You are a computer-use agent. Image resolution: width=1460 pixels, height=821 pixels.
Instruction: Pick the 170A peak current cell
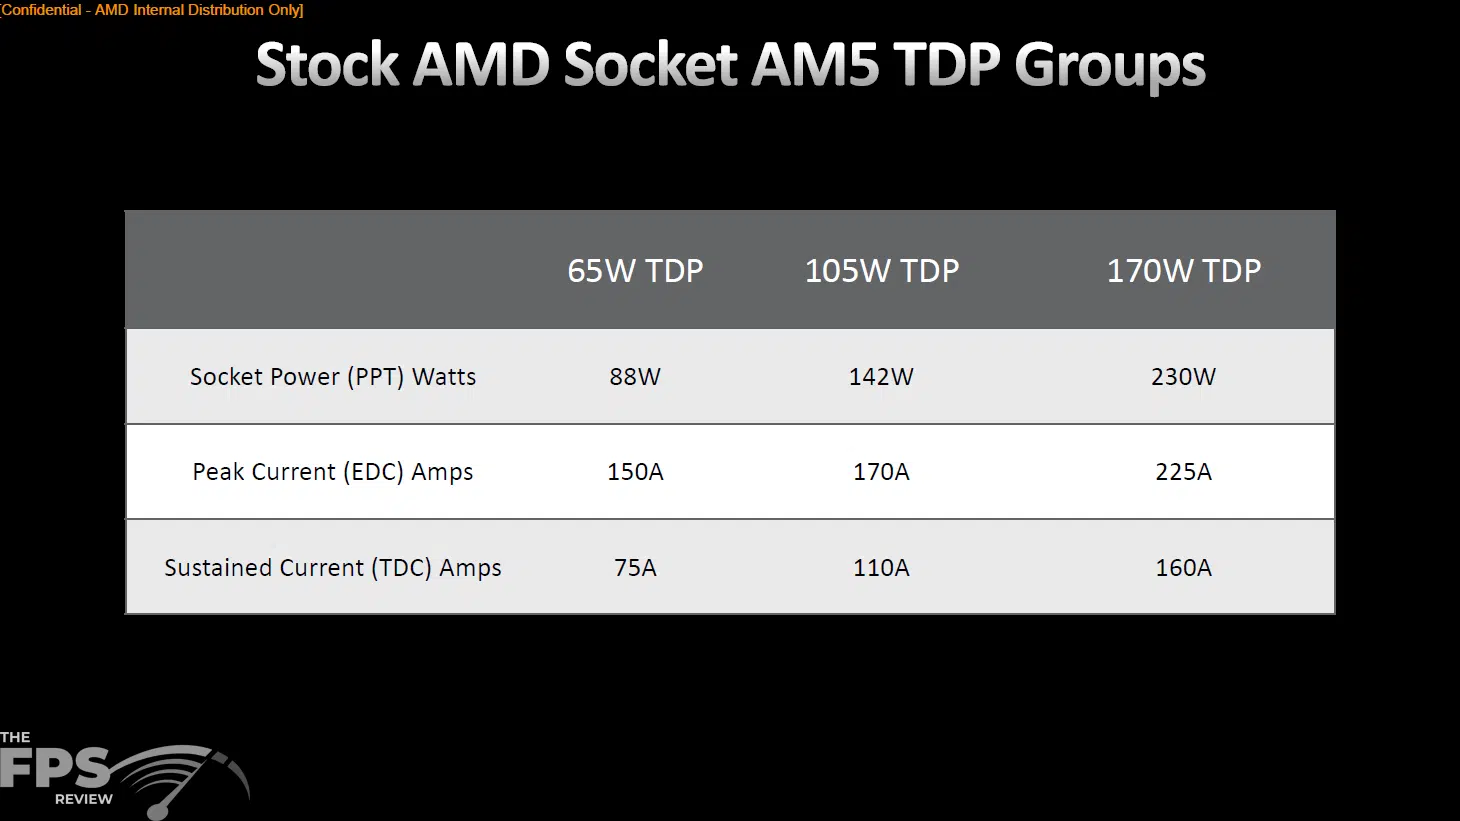(x=881, y=472)
